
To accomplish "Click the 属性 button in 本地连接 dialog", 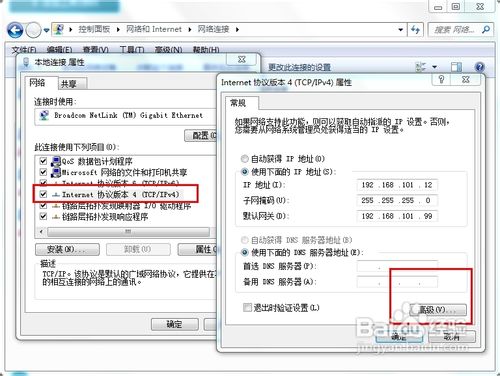I will click(198, 249).
